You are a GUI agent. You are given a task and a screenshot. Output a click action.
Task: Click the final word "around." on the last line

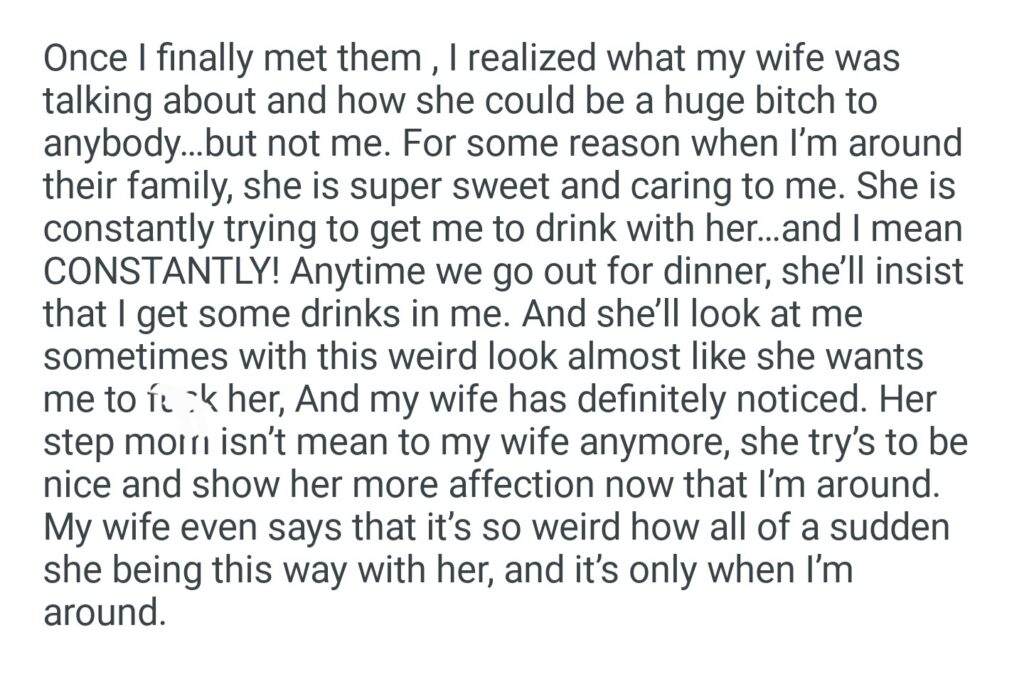coord(103,613)
